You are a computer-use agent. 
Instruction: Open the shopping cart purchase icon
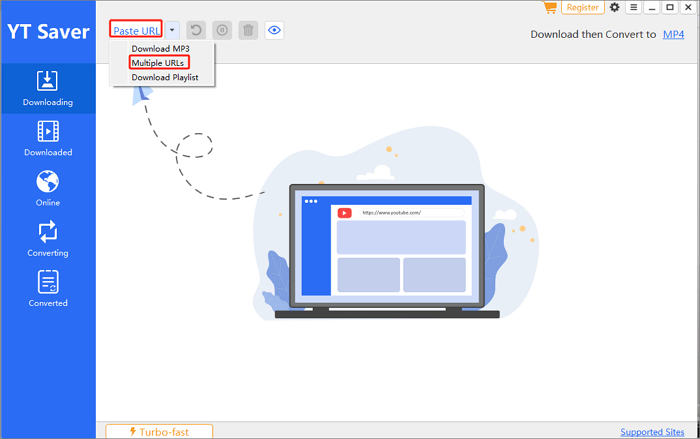[549, 7]
